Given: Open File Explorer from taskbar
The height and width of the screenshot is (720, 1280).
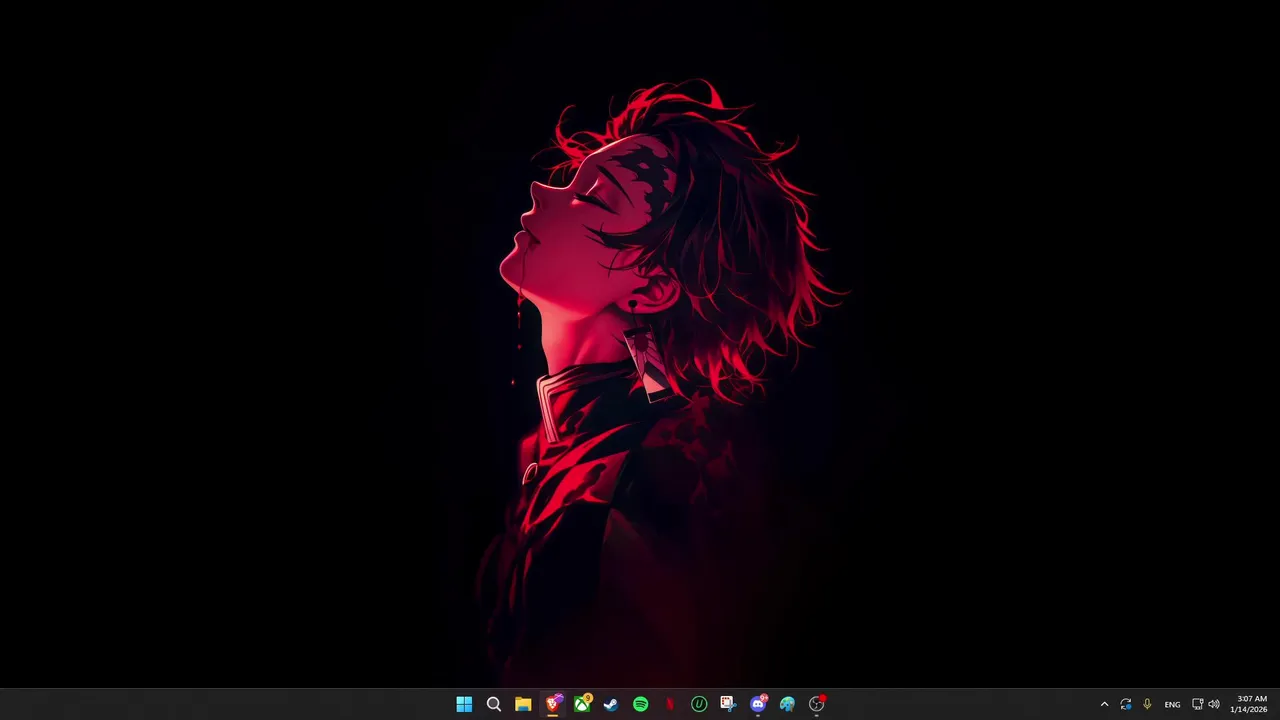Looking at the screenshot, I should [523, 704].
